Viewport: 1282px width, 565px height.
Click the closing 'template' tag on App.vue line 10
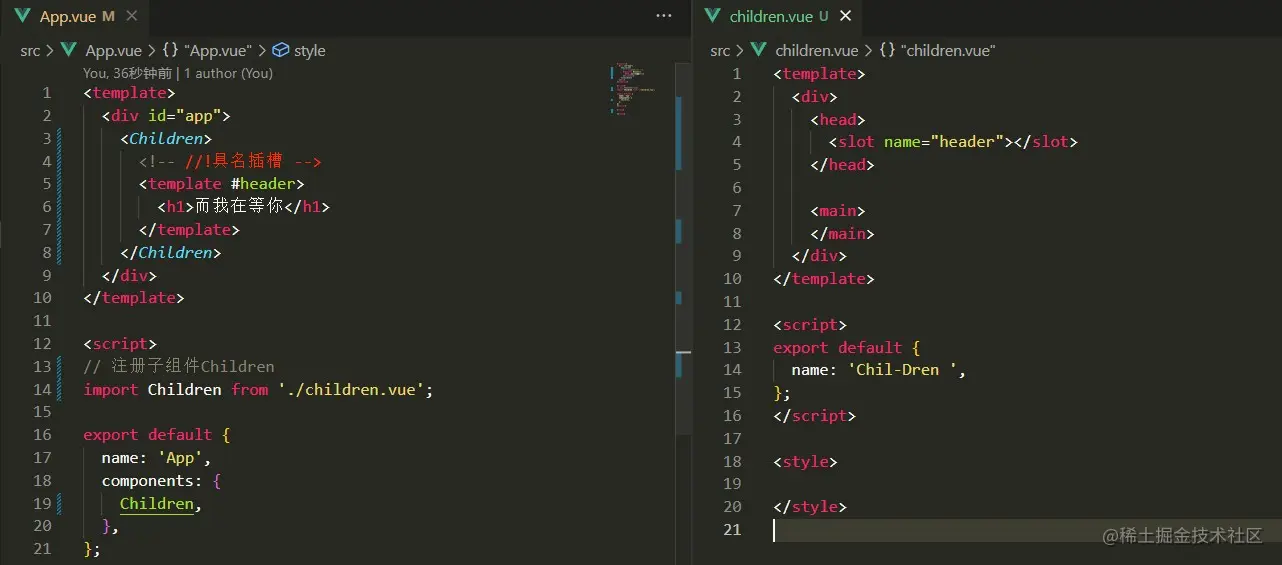point(134,298)
